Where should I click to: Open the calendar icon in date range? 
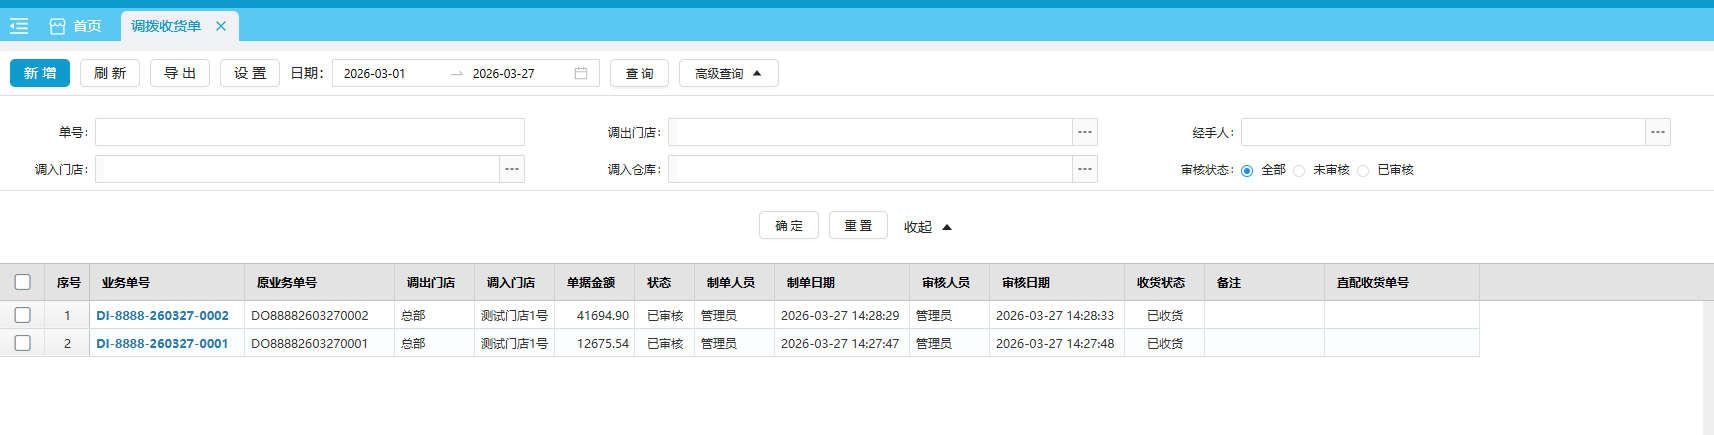pos(581,73)
